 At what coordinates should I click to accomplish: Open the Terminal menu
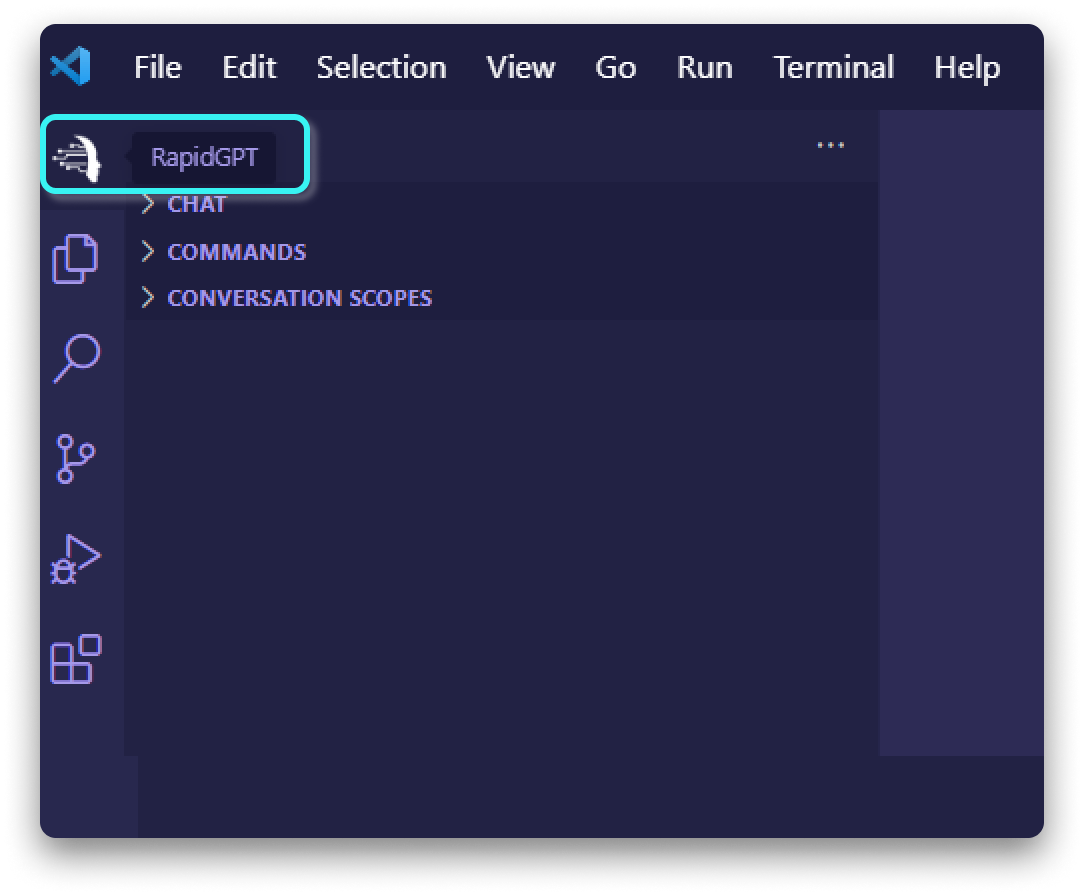coord(833,67)
